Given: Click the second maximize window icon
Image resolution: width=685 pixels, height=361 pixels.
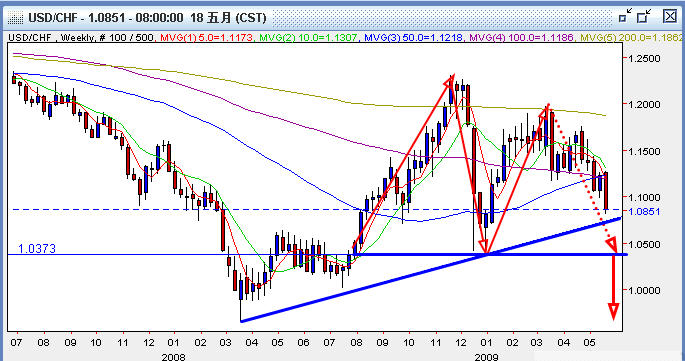Looking at the screenshot, I should tap(644, 16).
